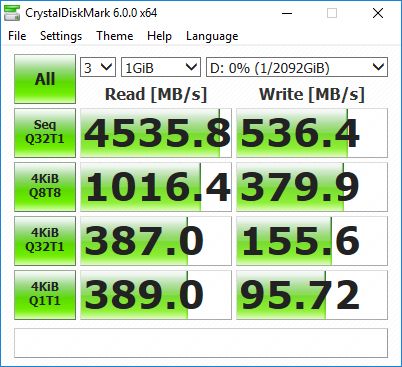Image resolution: width=402 pixels, height=367 pixels.
Task: Start the Seq Q32T1 benchmark
Action: coord(45,133)
